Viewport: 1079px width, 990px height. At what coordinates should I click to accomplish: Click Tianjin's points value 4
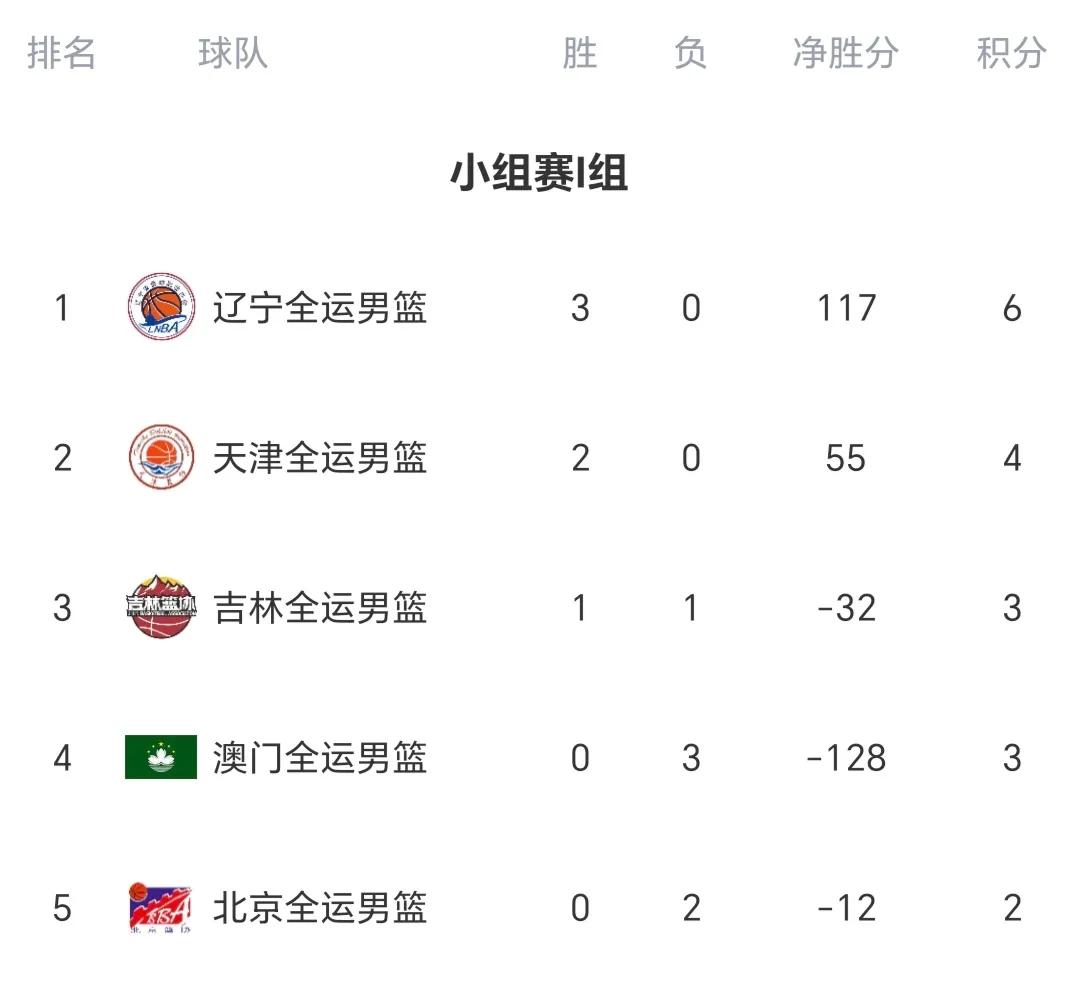point(1012,458)
